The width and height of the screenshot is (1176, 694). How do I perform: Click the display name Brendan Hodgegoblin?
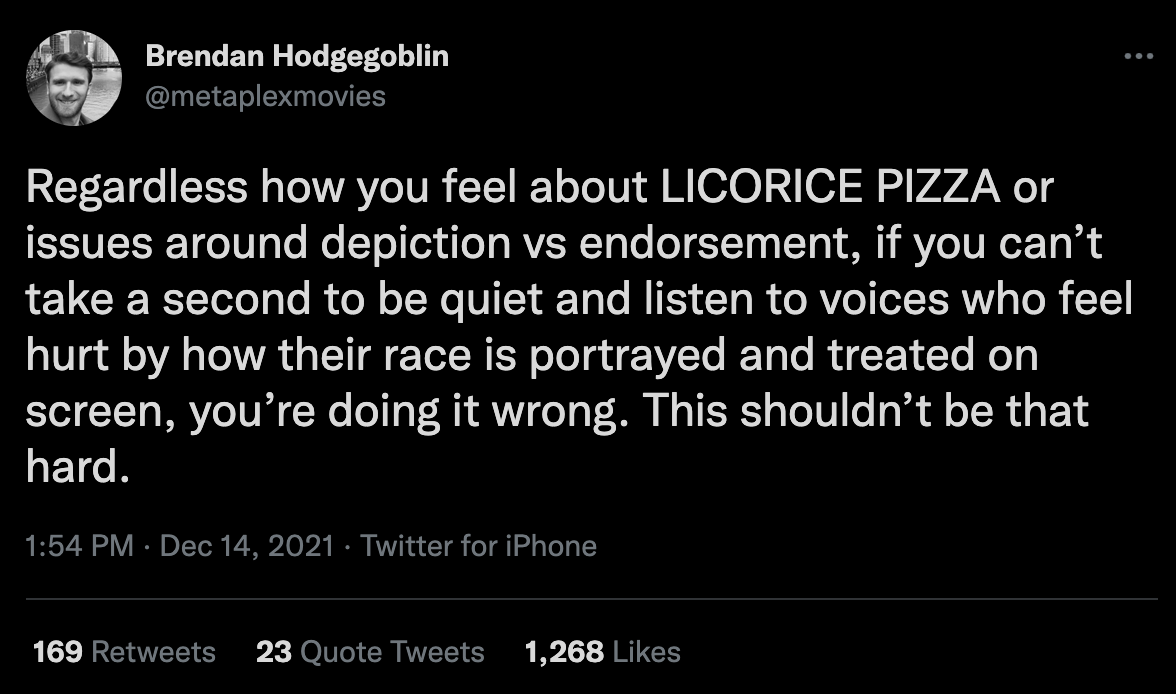coord(297,56)
